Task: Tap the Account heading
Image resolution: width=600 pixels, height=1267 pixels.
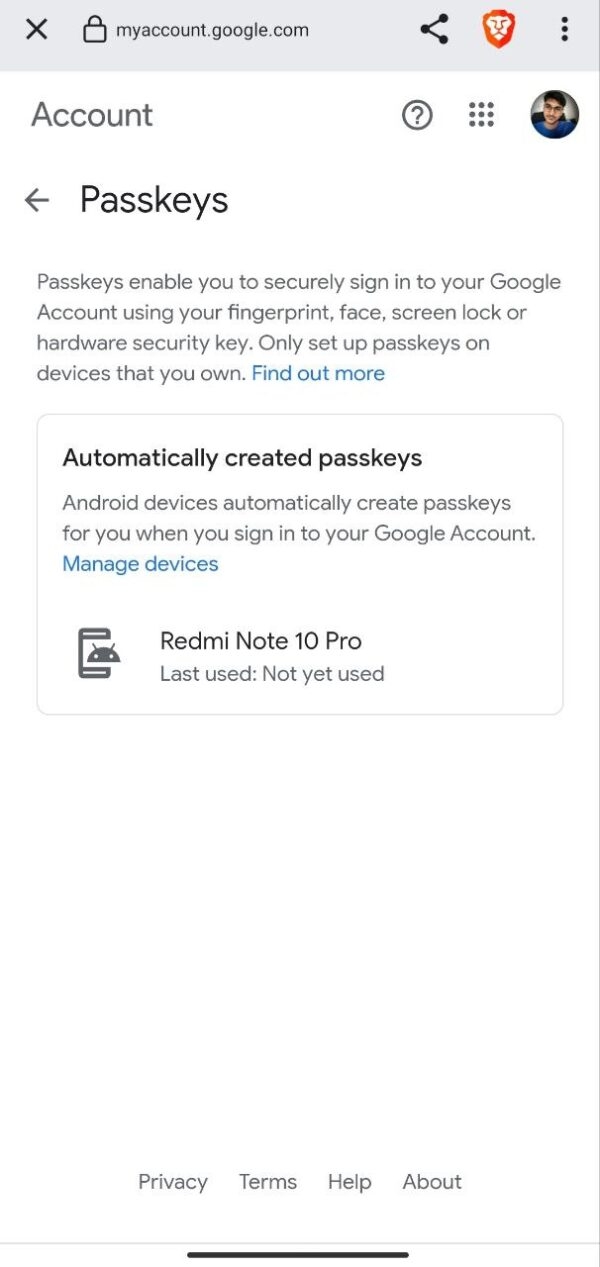Action: coord(91,115)
